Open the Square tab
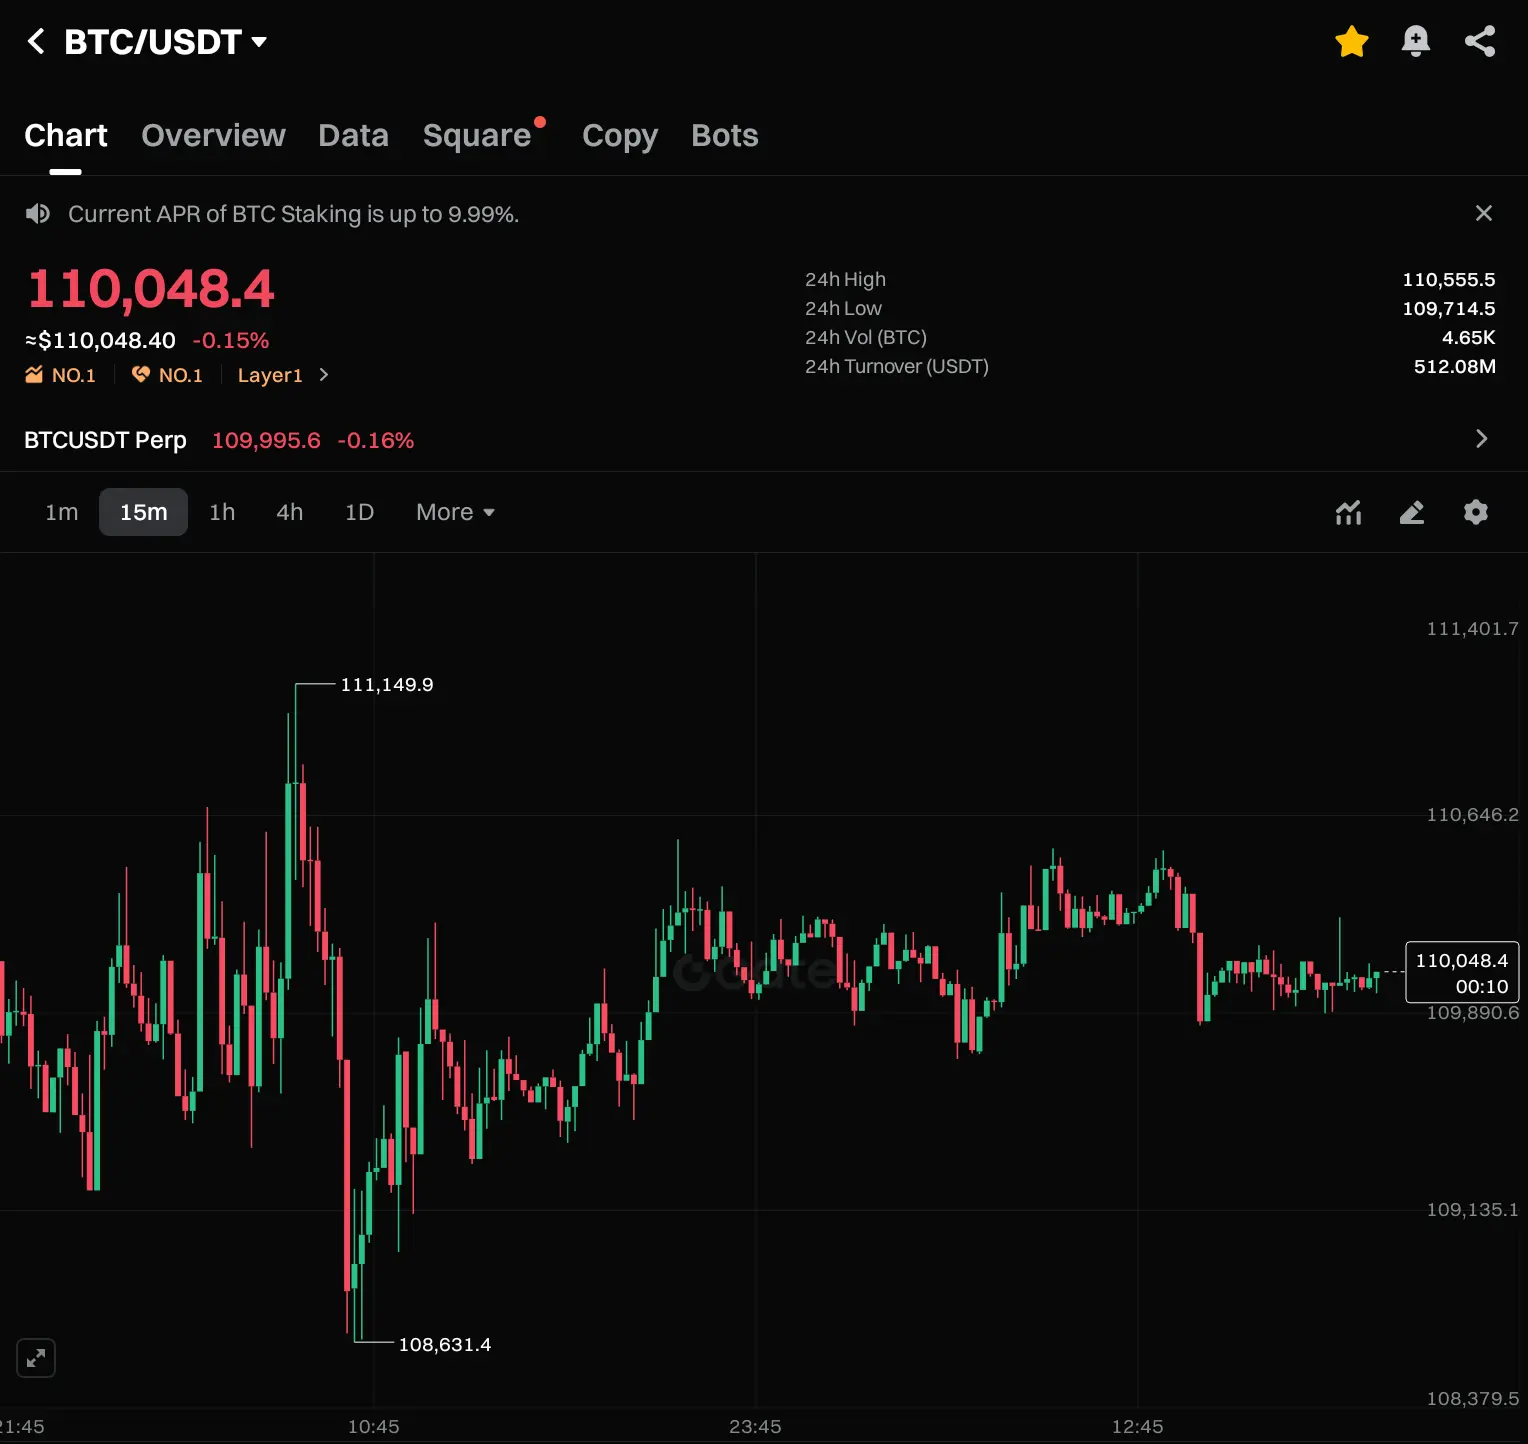Screen dimensions: 1528x1444 [477, 135]
